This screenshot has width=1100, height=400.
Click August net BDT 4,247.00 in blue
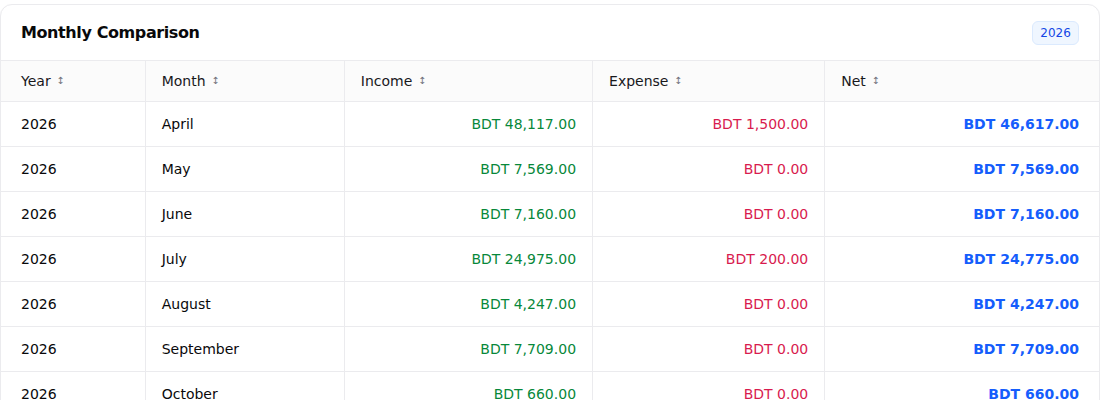point(1026,304)
